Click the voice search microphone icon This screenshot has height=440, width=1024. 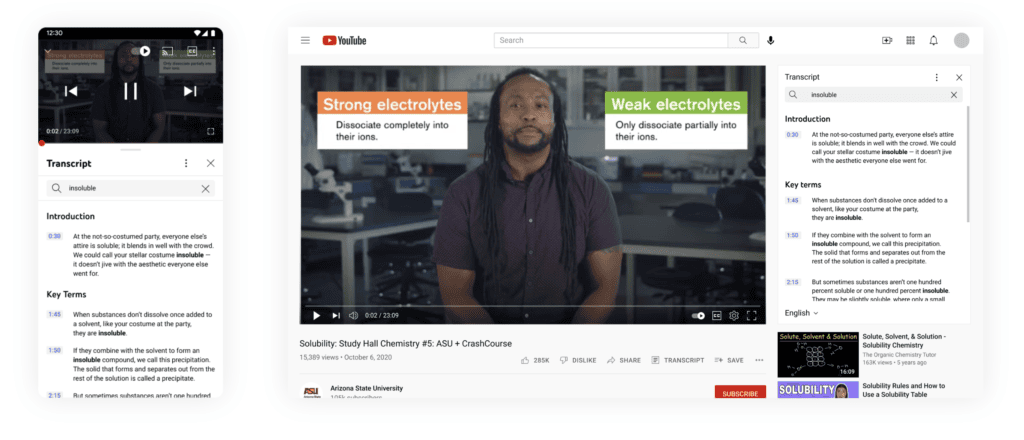click(x=771, y=40)
